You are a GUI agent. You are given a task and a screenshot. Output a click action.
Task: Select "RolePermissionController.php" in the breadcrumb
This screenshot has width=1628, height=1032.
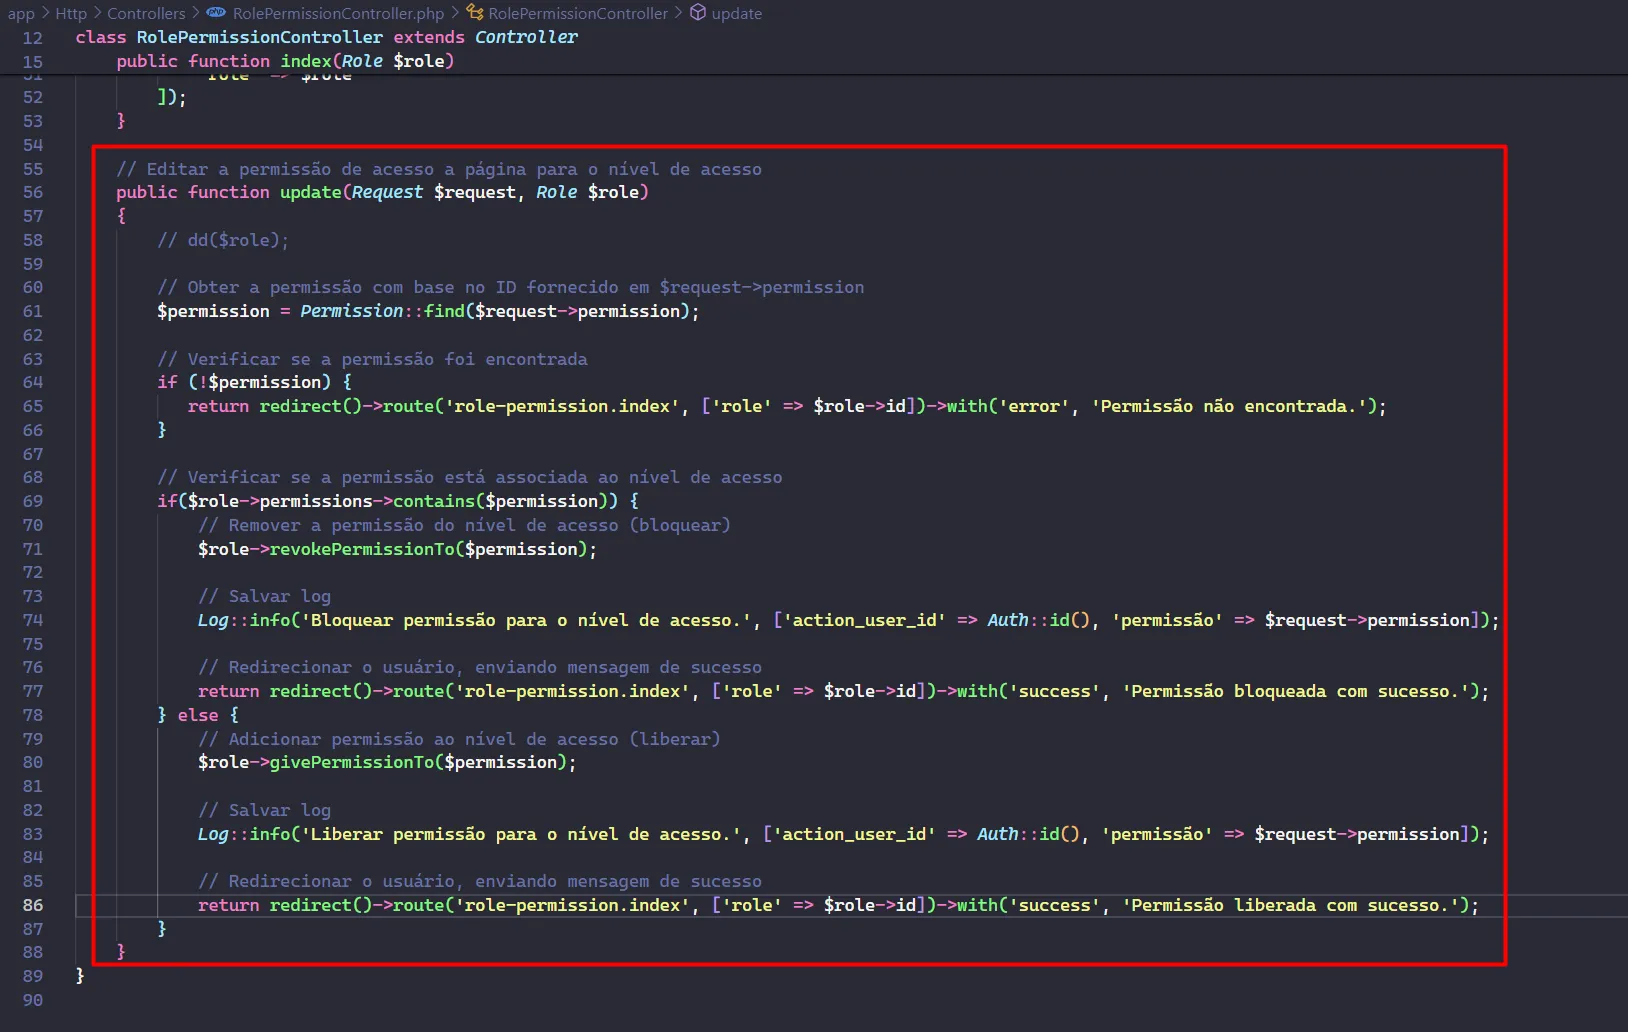tap(338, 13)
